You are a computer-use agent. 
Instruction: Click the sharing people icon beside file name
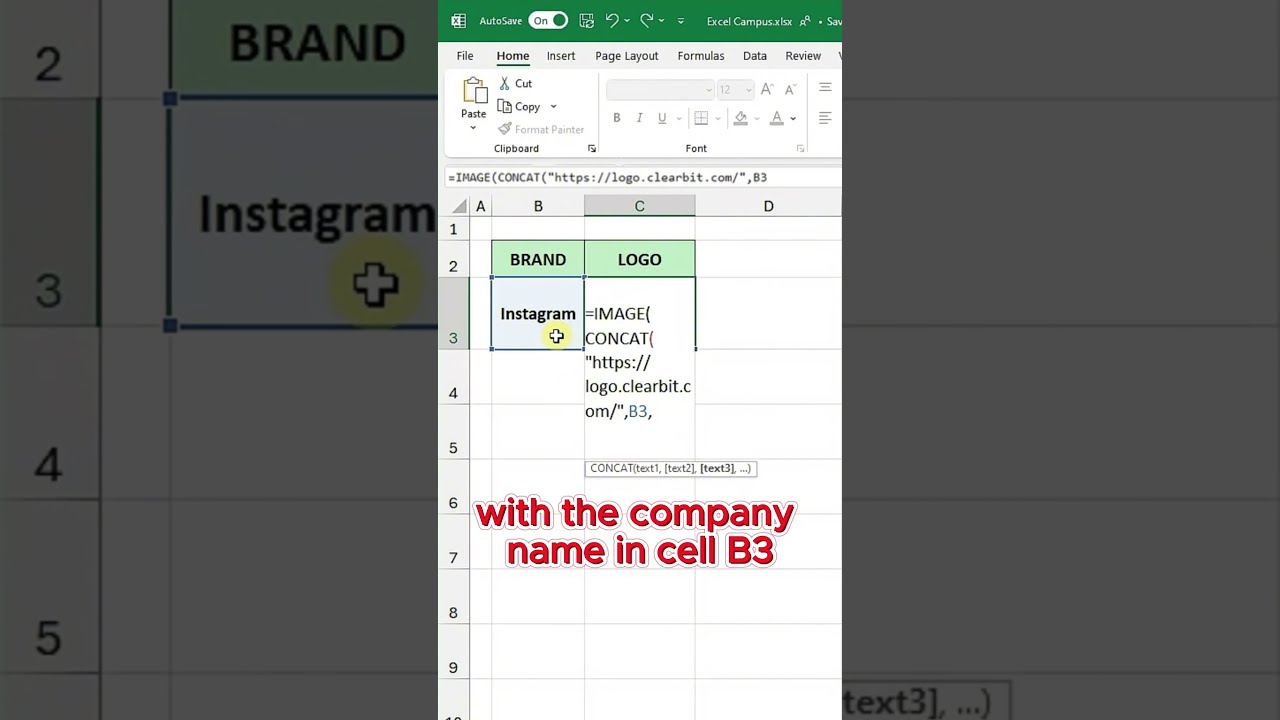coord(805,20)
